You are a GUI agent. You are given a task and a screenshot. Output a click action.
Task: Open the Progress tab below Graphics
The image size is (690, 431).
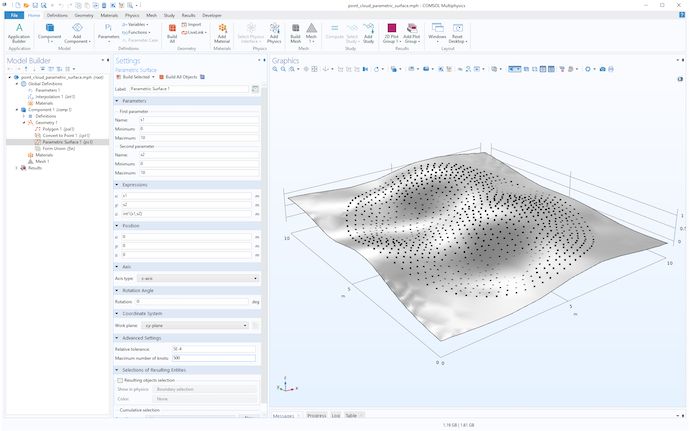click(x=316, y=416)
